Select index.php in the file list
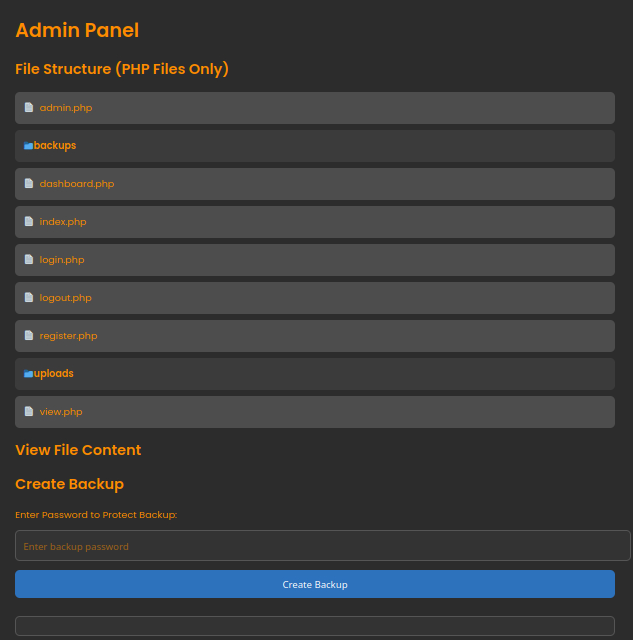 pos(63,222)
